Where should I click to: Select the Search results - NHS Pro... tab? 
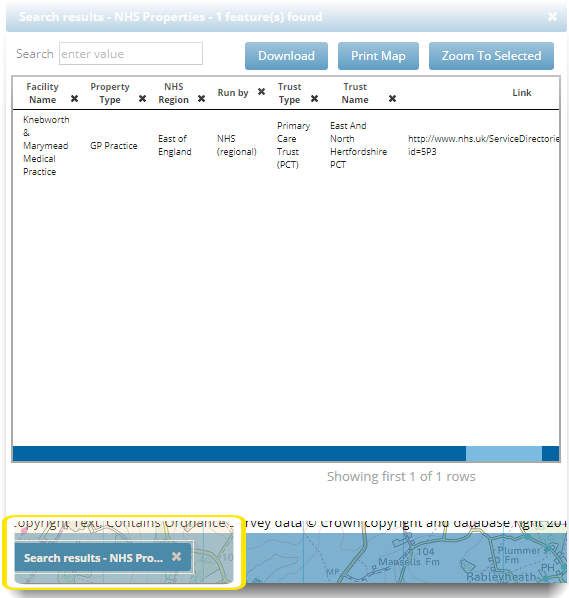(x=93, y=558)
